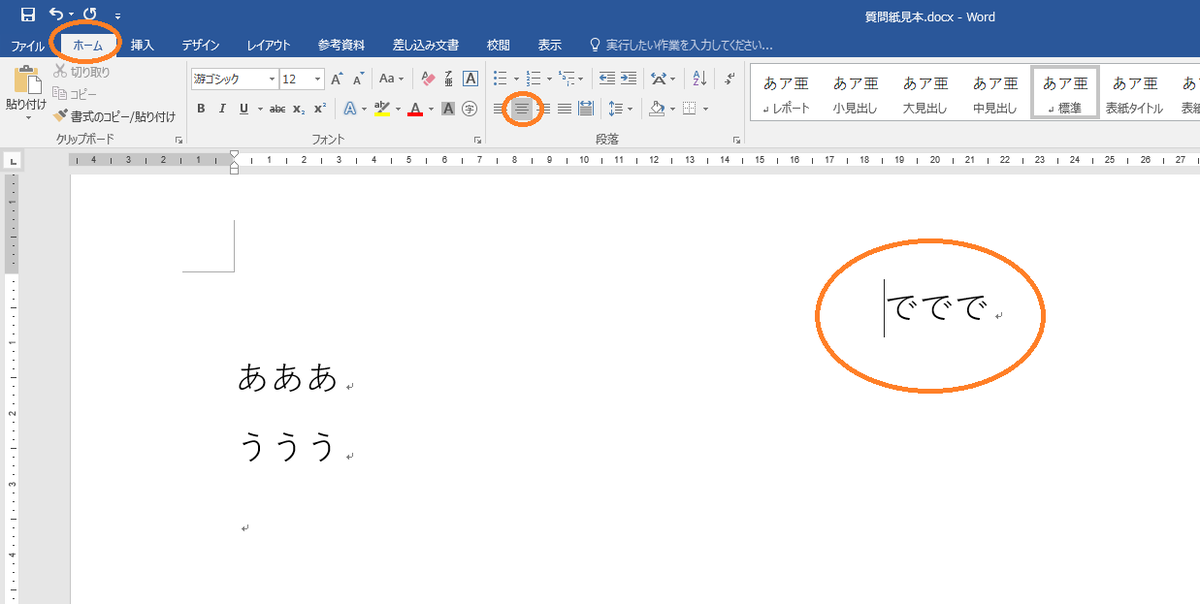Toggle underline formatting
This screenshot has height=604, width=1200.
click(243, 108)
